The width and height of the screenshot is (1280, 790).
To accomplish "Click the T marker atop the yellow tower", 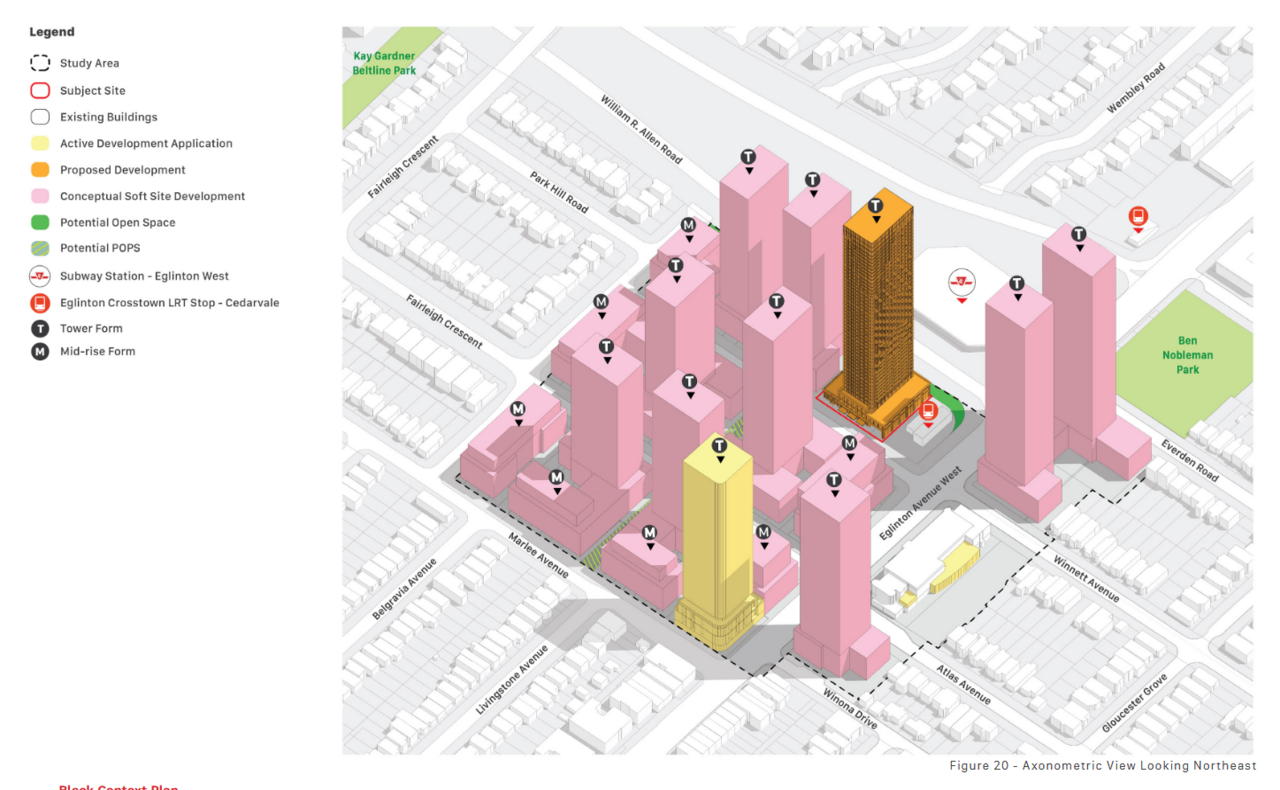I will [719, 446].
